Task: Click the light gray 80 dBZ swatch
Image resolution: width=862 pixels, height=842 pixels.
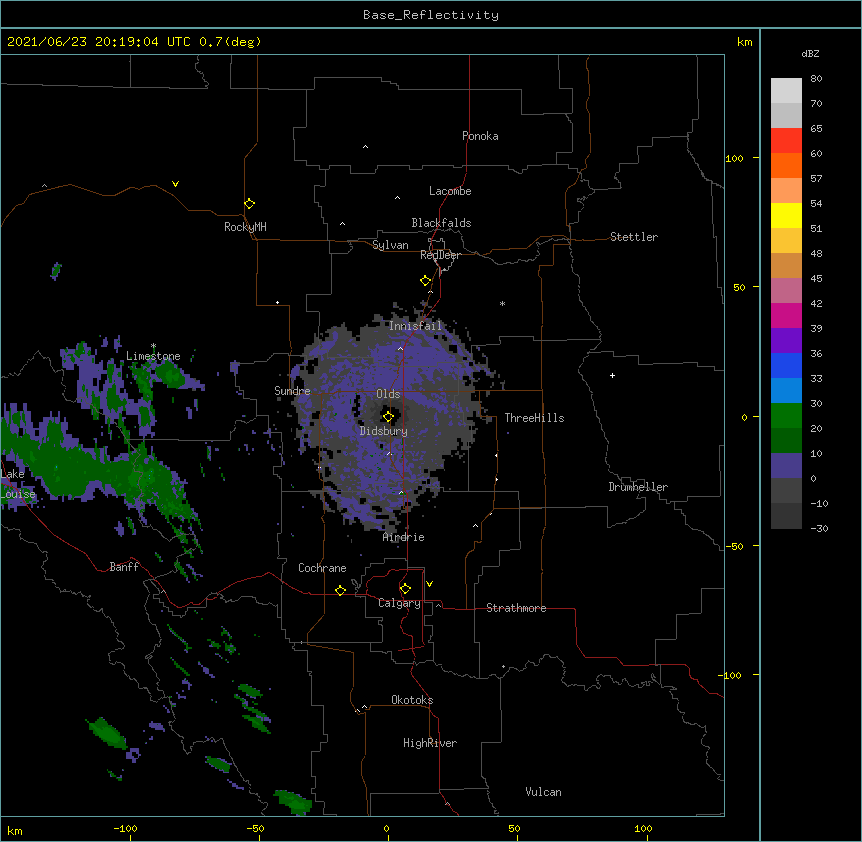Action: [786, 90]
